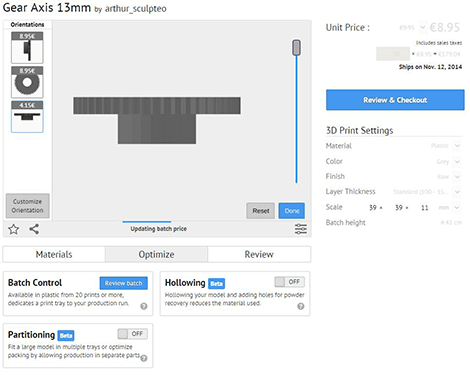
Task: Toggle Partitioning switch on
Action: 132,334
